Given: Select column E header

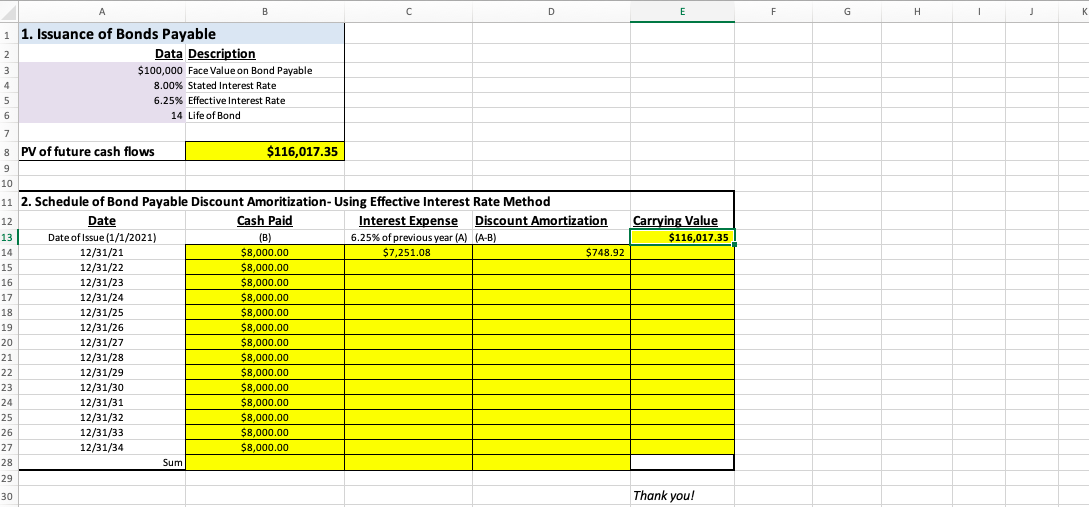Looking at the screenshot, I should pyautogui.click(x=682, y=11).
